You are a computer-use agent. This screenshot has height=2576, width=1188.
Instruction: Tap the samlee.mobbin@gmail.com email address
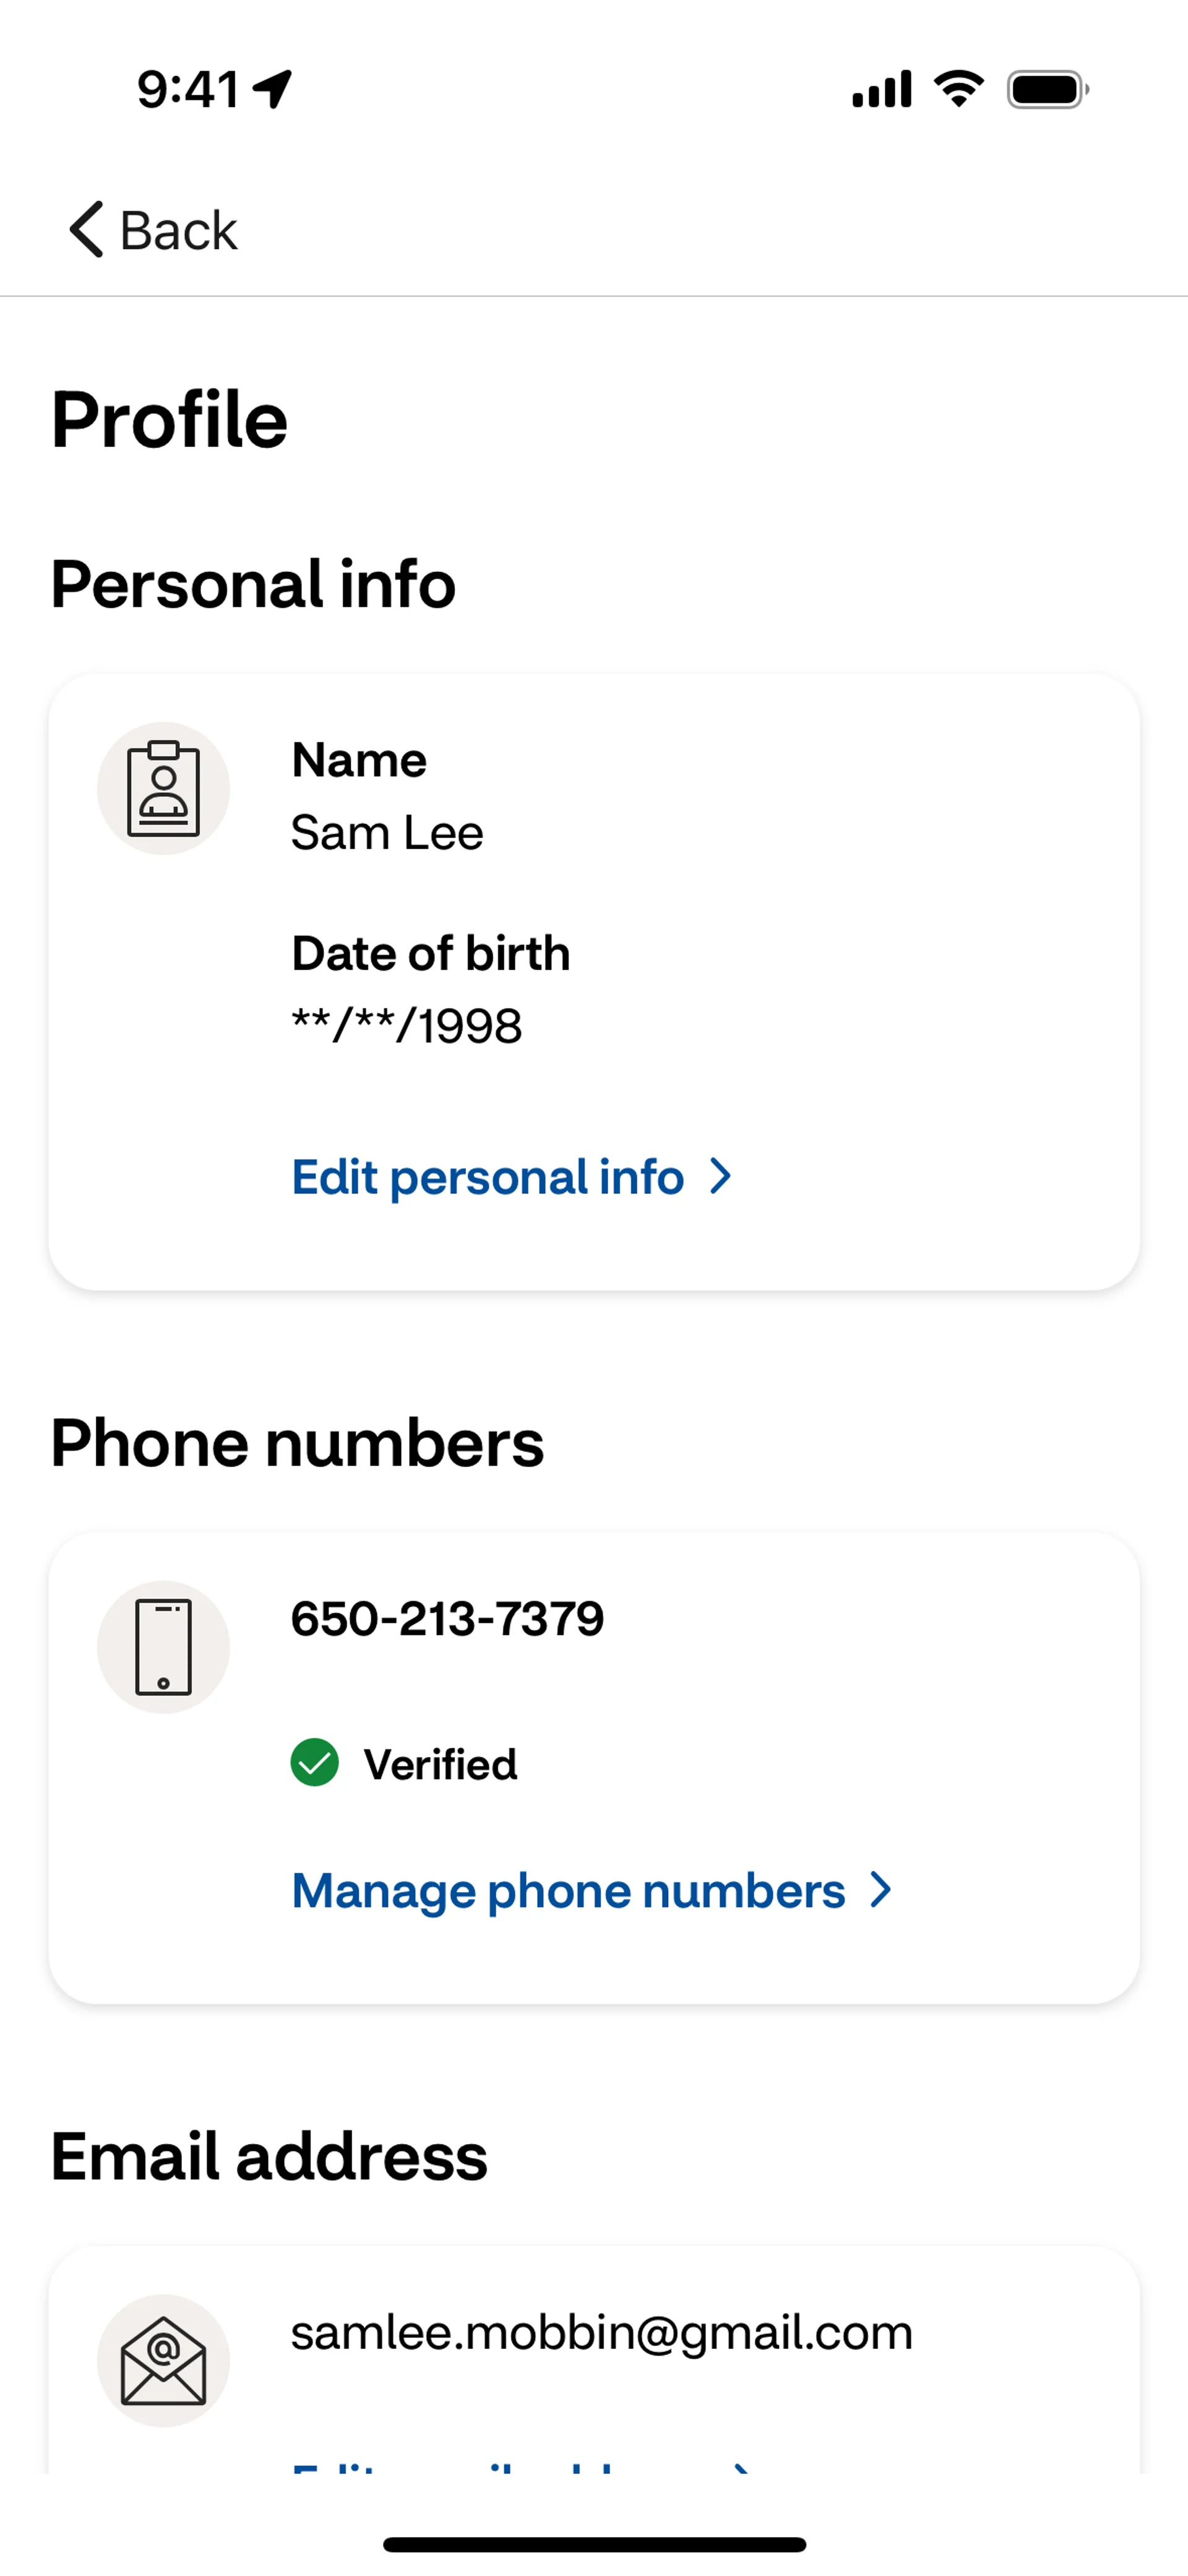coord(601,2333)
